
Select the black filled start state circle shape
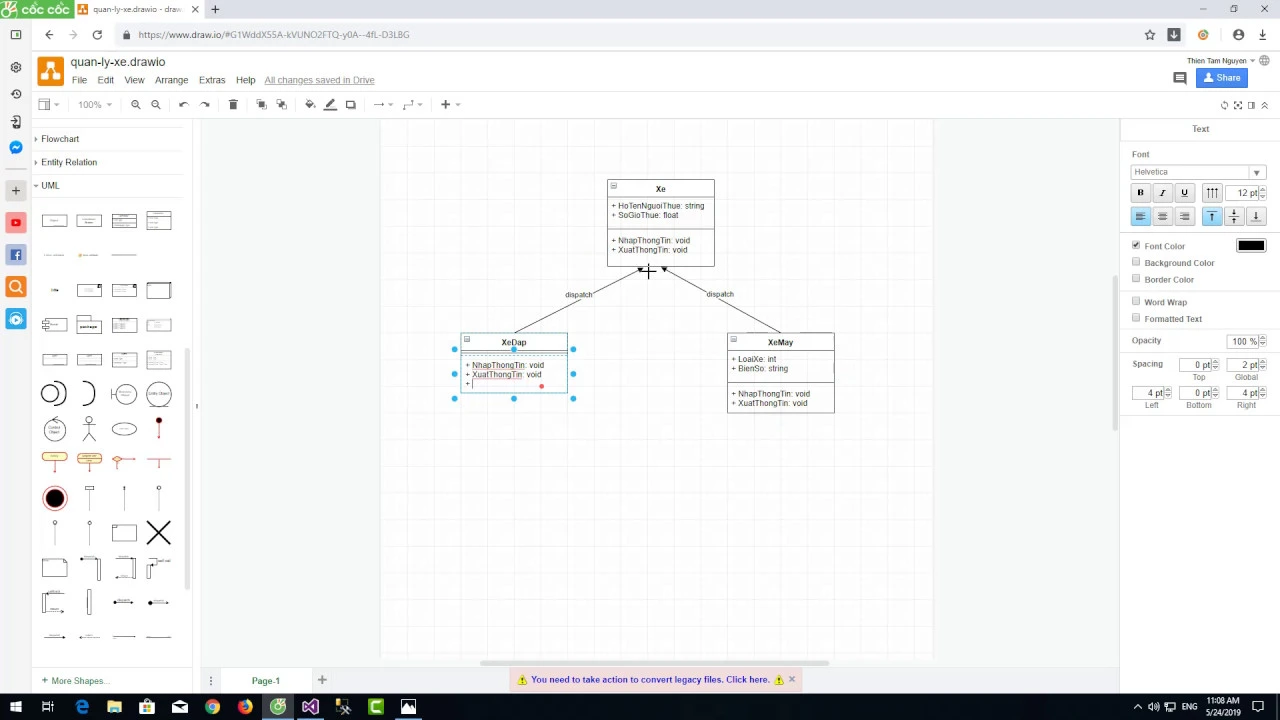pyautogui.click(x=55, y=498)
